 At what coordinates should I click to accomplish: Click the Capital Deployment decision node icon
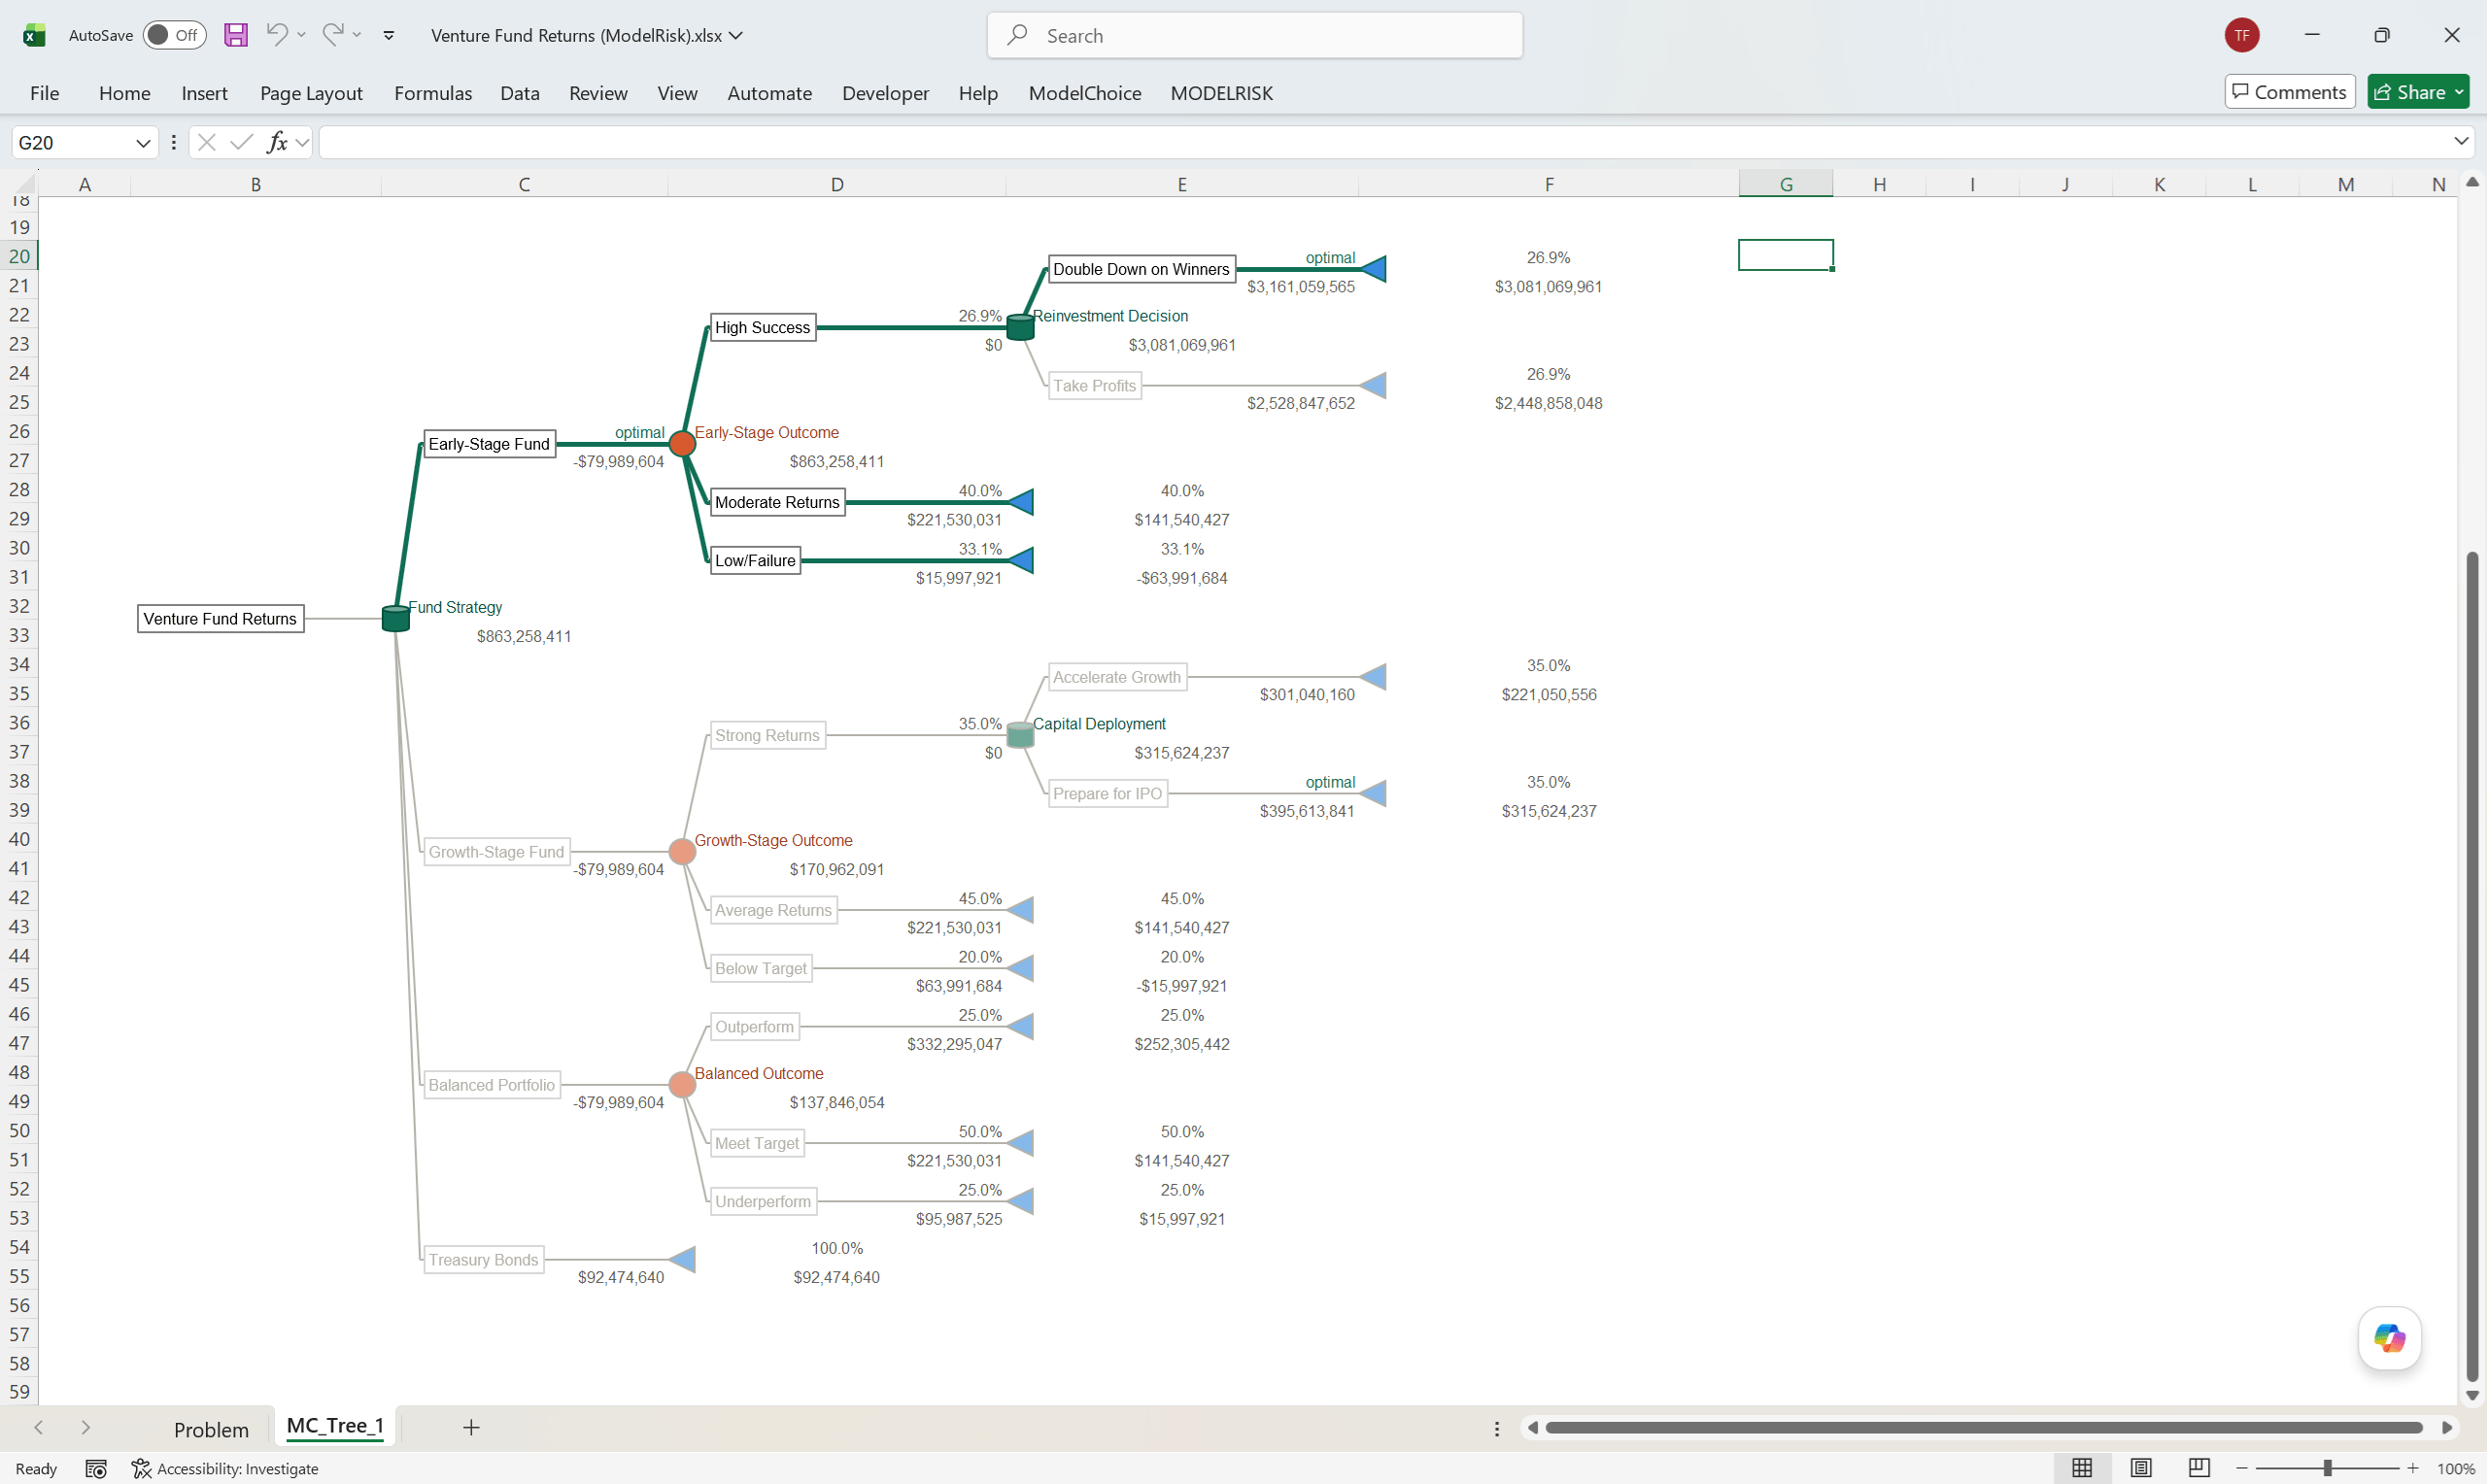click(1020, 735)
